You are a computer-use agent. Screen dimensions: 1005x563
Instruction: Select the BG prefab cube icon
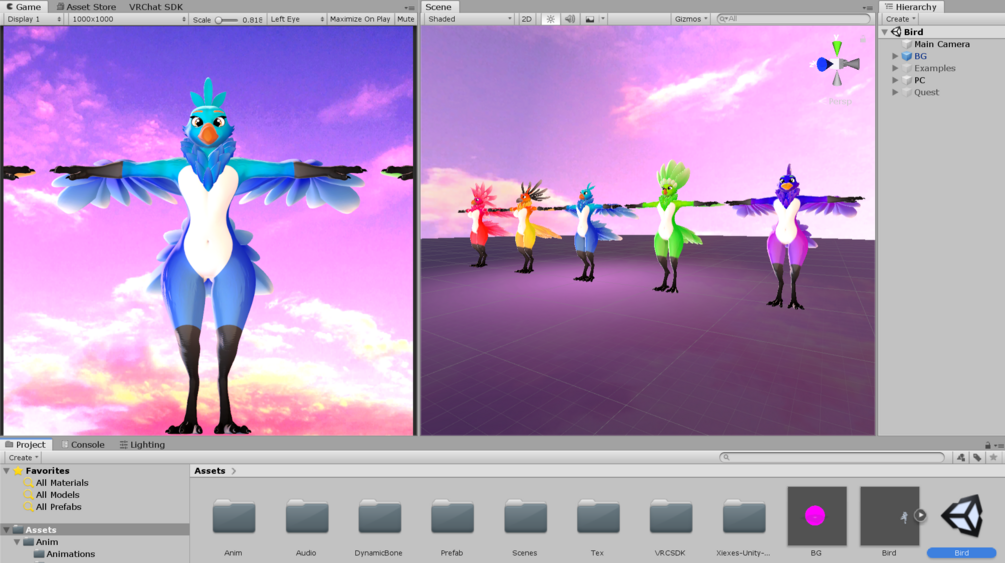906,56
